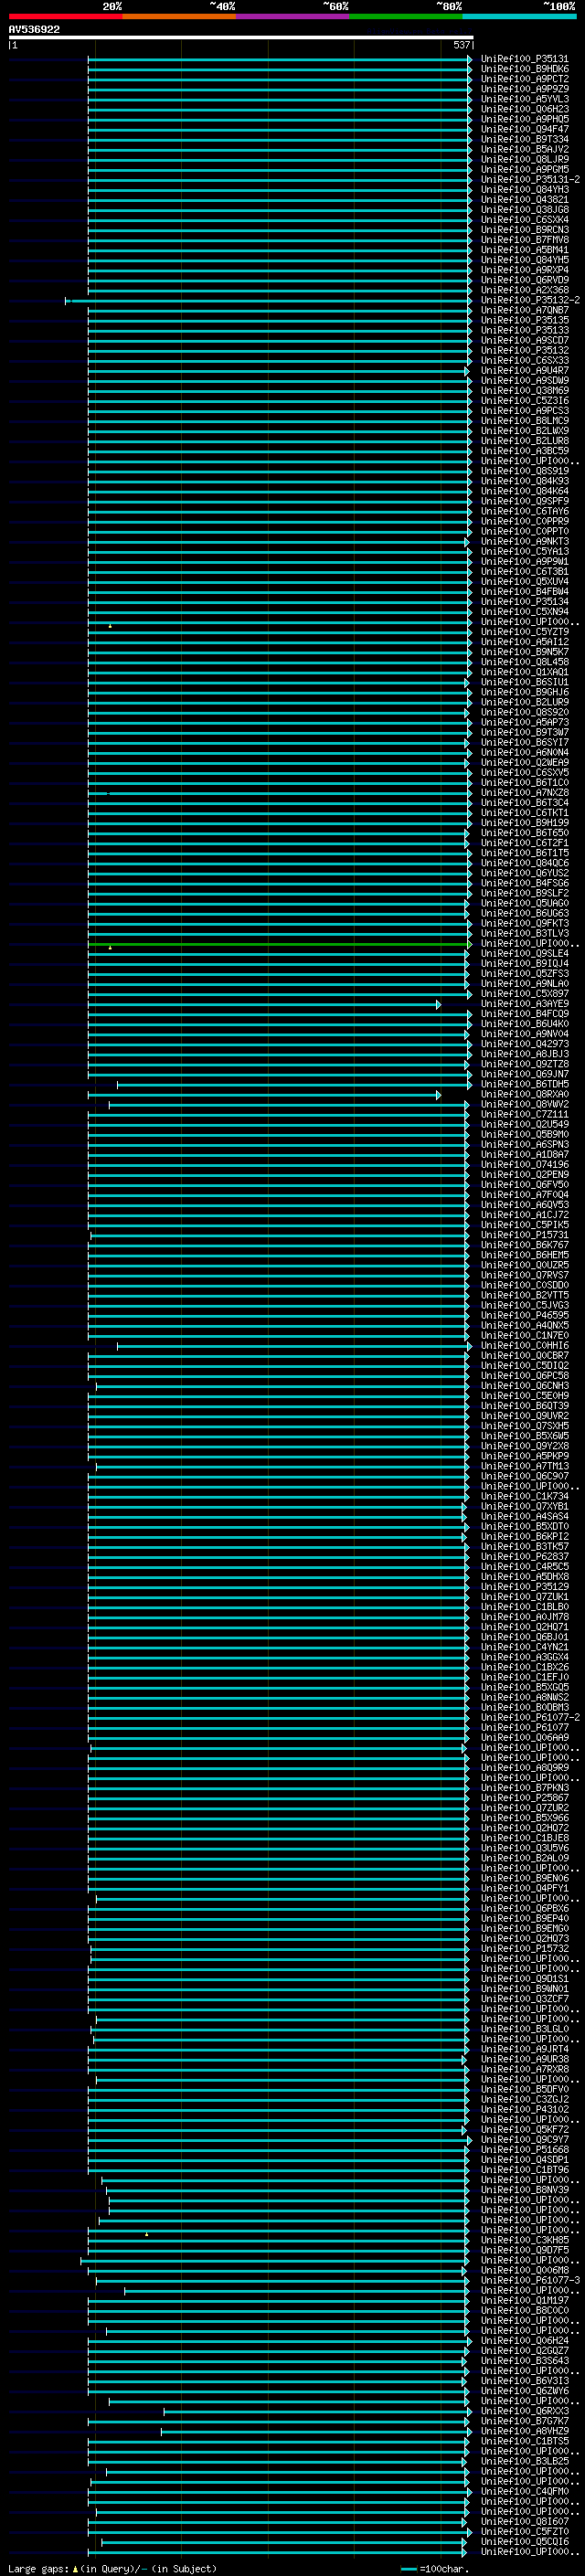The height and width of the screenshot is (2576, 585).
Task: Select hit label UniRef100_Q4PFY1
Action: click(525, 1888)
